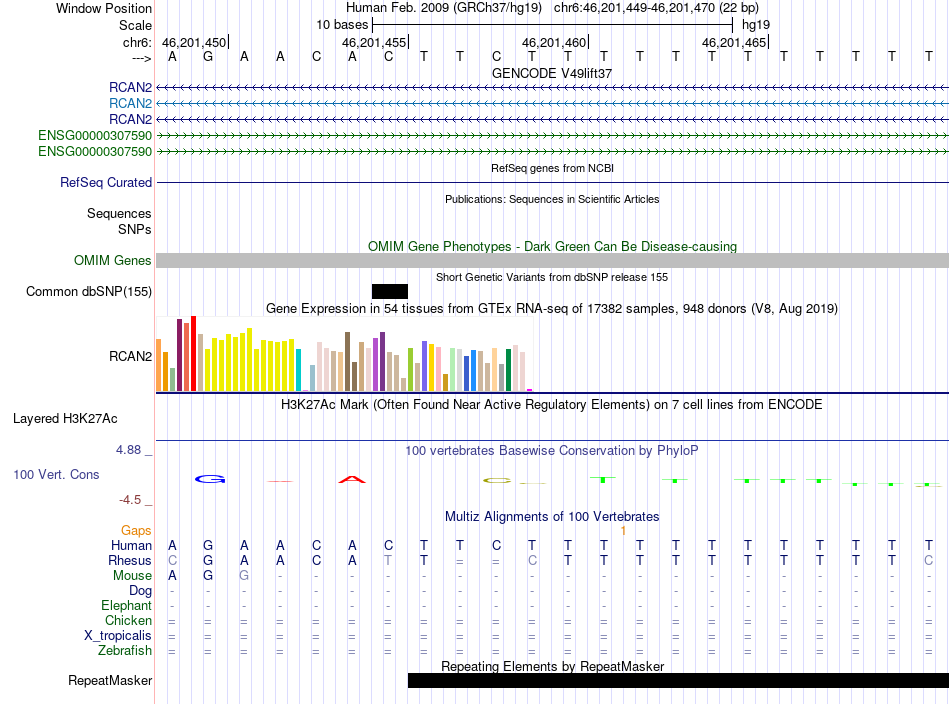The width and height of the screenshot is (950, 704).
Task: Click coordinate label 46,201,455
Action: tap(374, 42)
